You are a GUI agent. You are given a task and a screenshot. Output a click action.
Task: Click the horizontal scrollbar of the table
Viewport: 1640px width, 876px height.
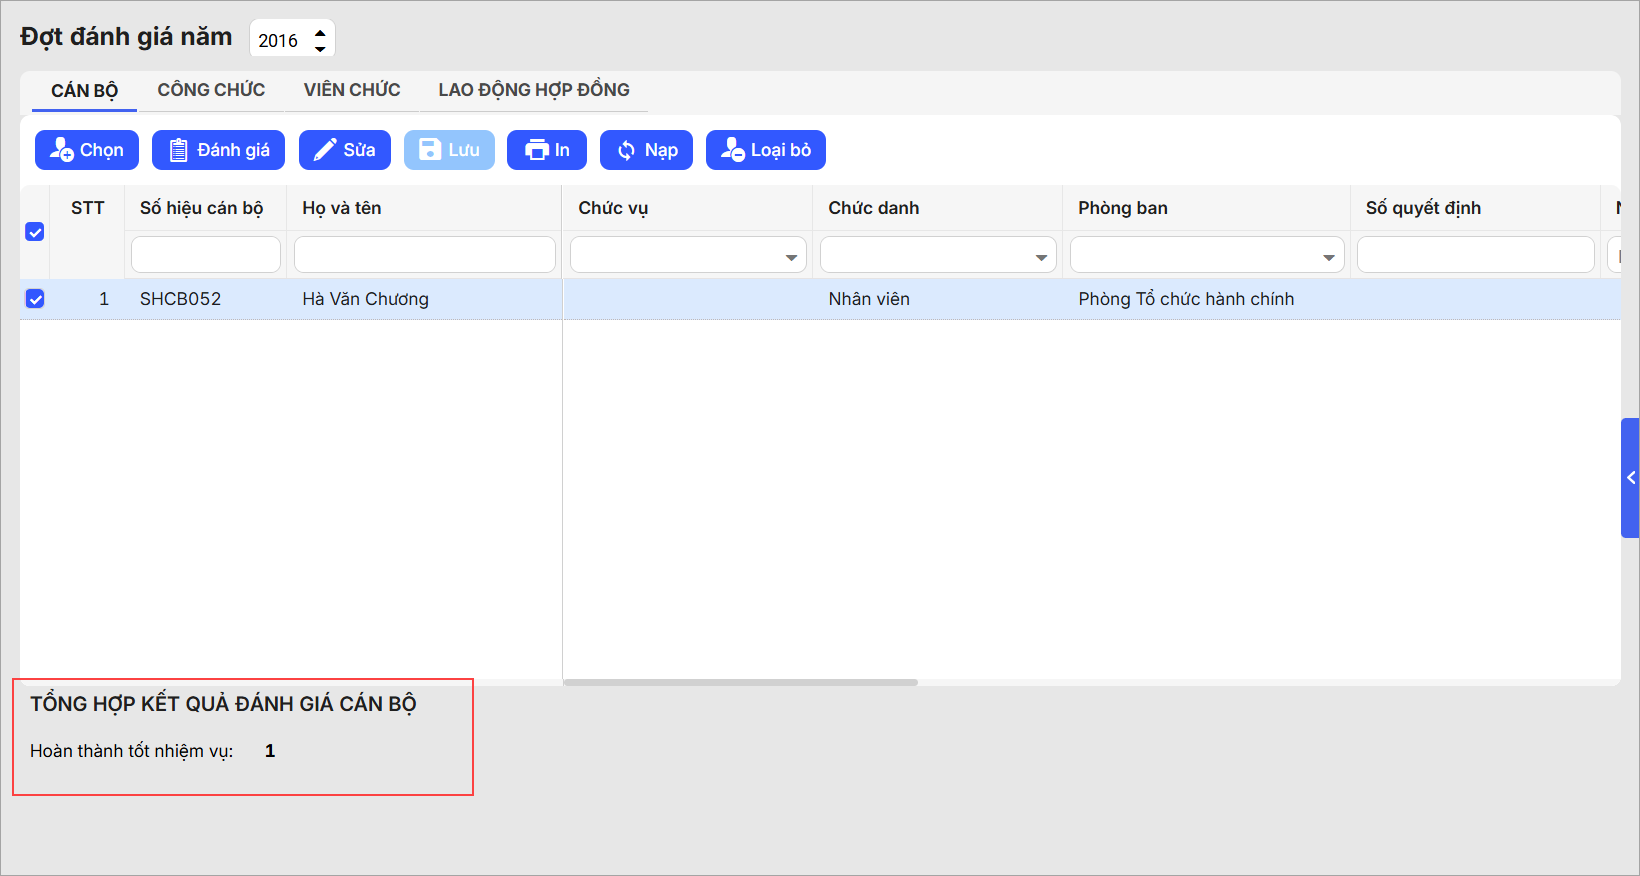tap(740, 683)
